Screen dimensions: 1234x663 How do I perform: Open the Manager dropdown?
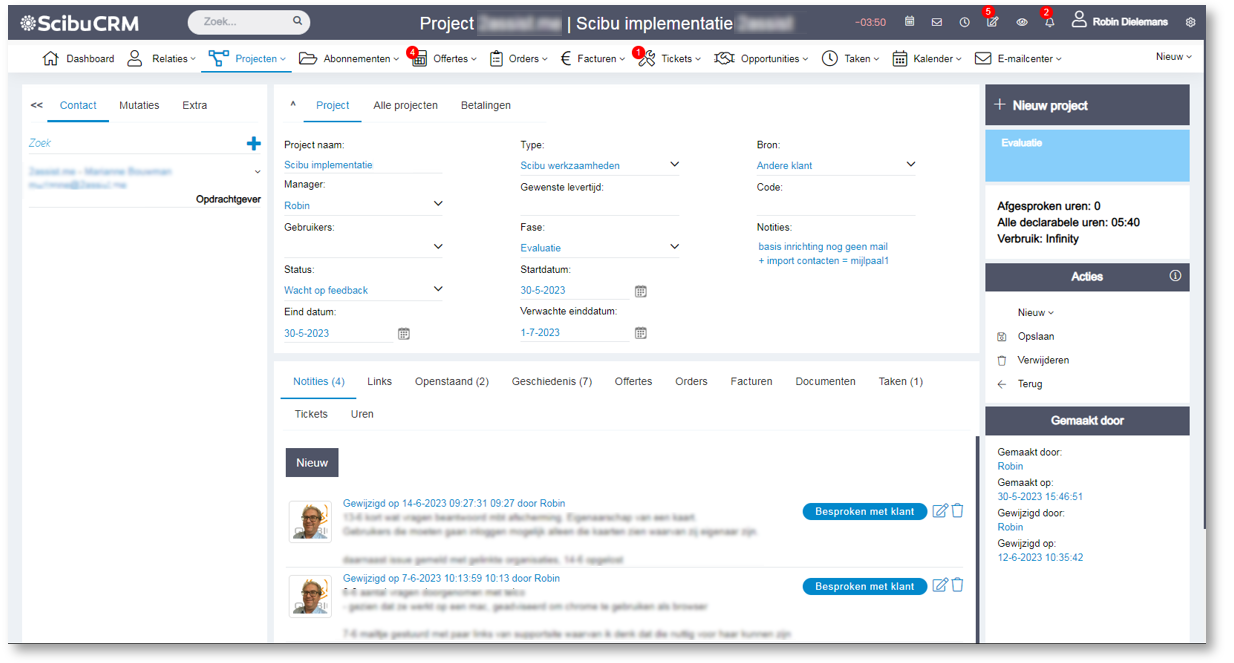pyautogui.click(x=437, y=204)
